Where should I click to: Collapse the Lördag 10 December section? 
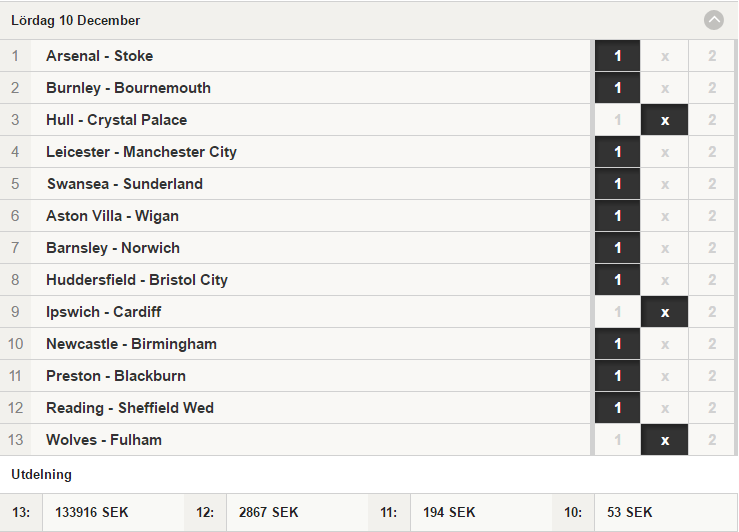click(713, 20)
